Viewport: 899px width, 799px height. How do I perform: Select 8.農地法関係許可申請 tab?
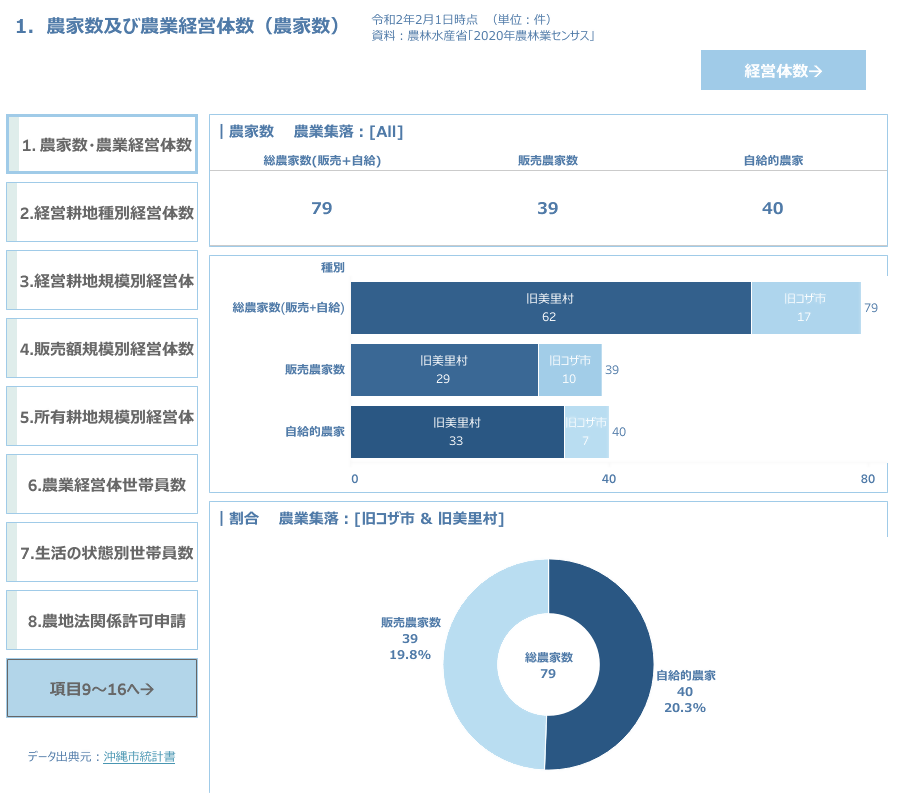click(102, 621)
